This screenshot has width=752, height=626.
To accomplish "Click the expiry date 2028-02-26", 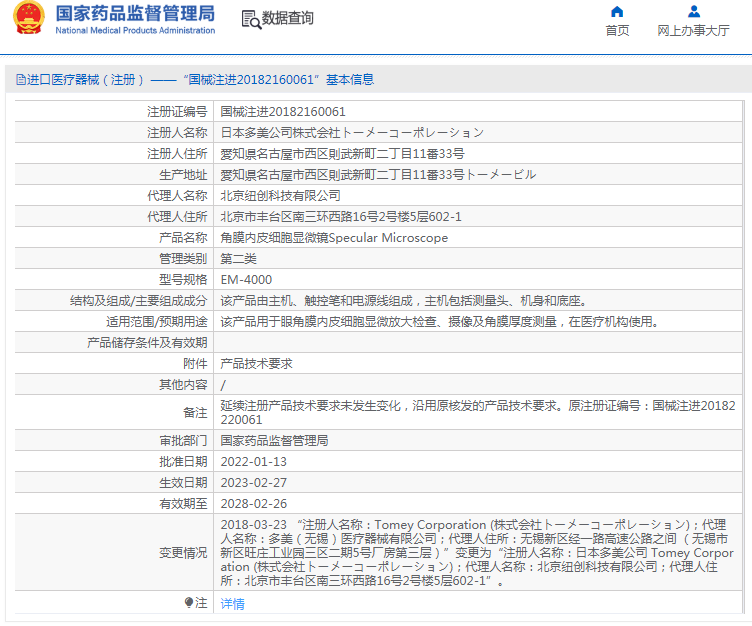I will 253,504.
